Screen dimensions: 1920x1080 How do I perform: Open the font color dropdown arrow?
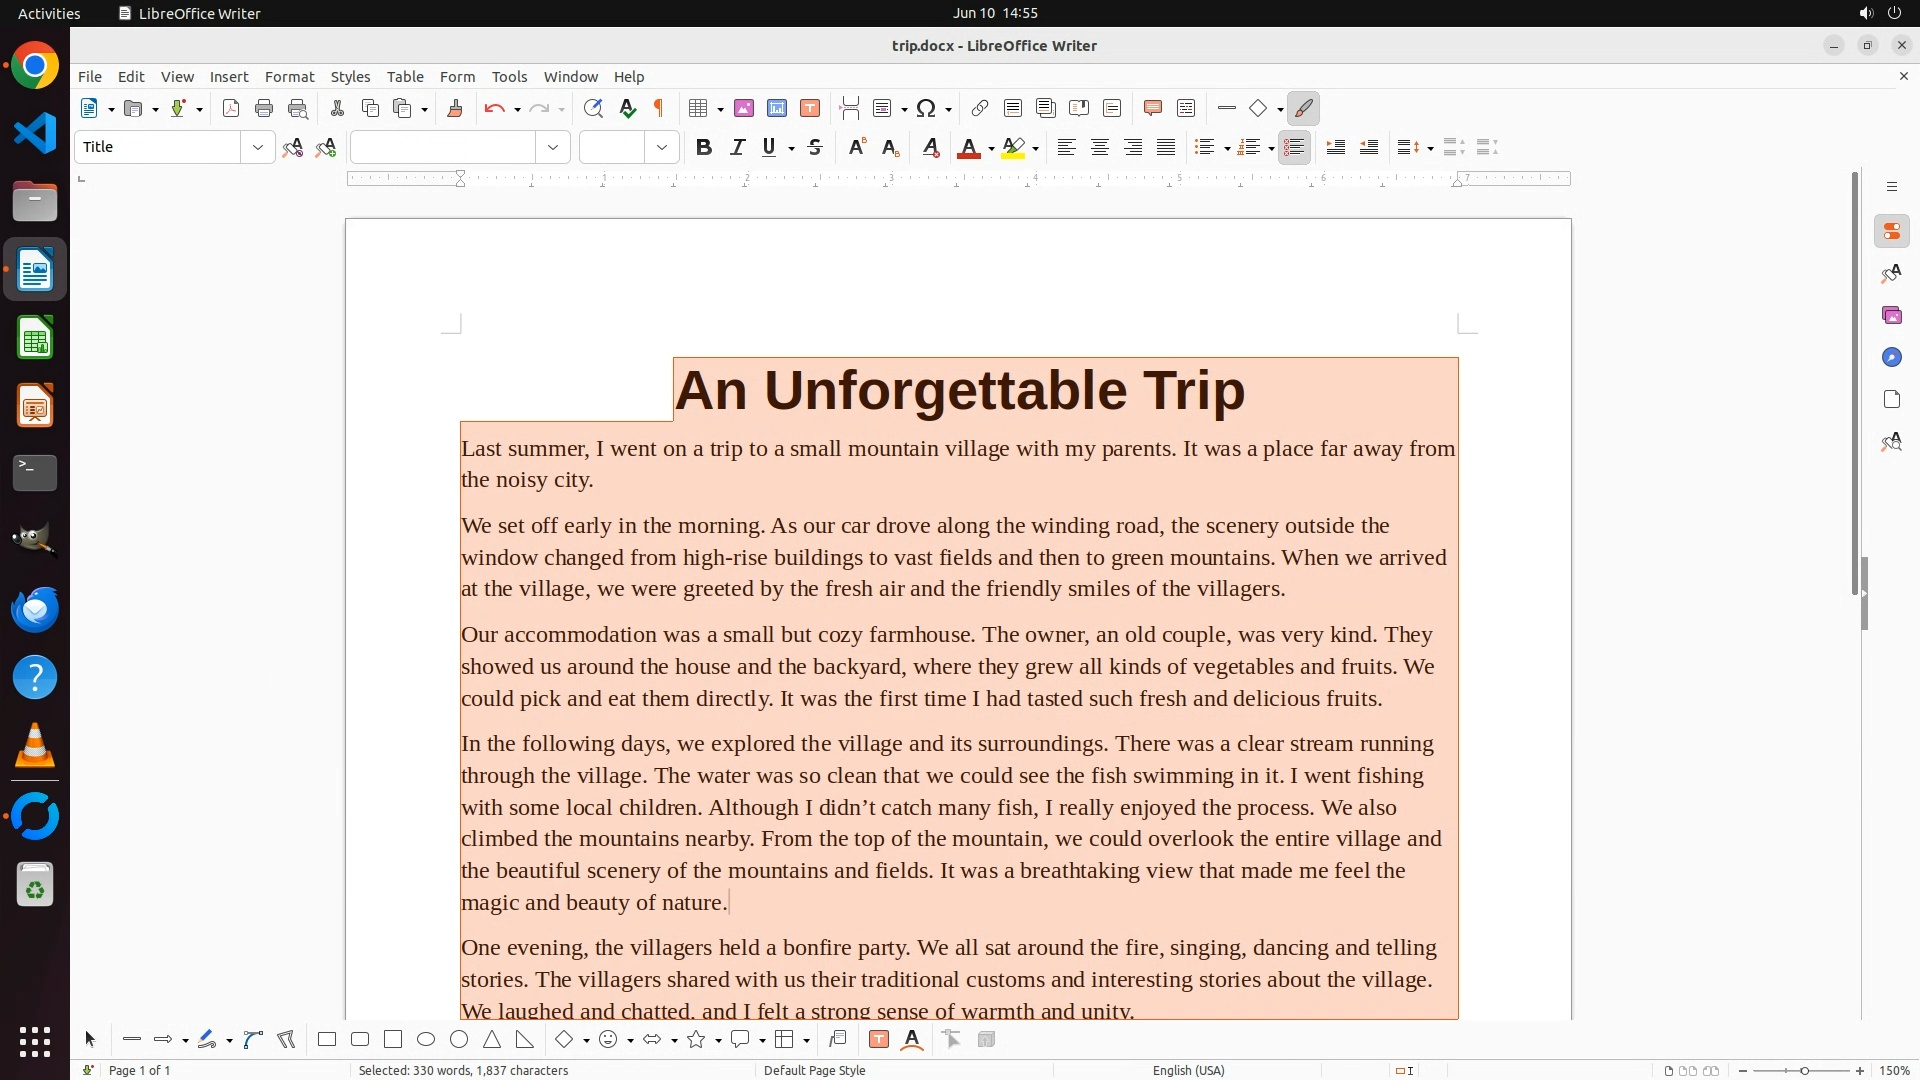coord(991,149)
